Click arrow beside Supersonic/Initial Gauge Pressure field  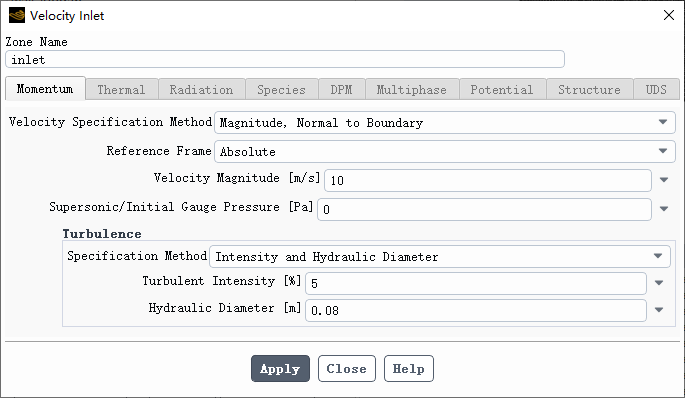coord(664,209)
